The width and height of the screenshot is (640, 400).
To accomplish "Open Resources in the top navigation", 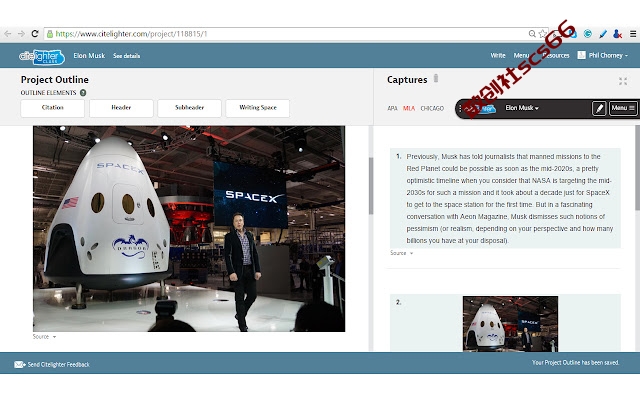I will coord(556,55).
